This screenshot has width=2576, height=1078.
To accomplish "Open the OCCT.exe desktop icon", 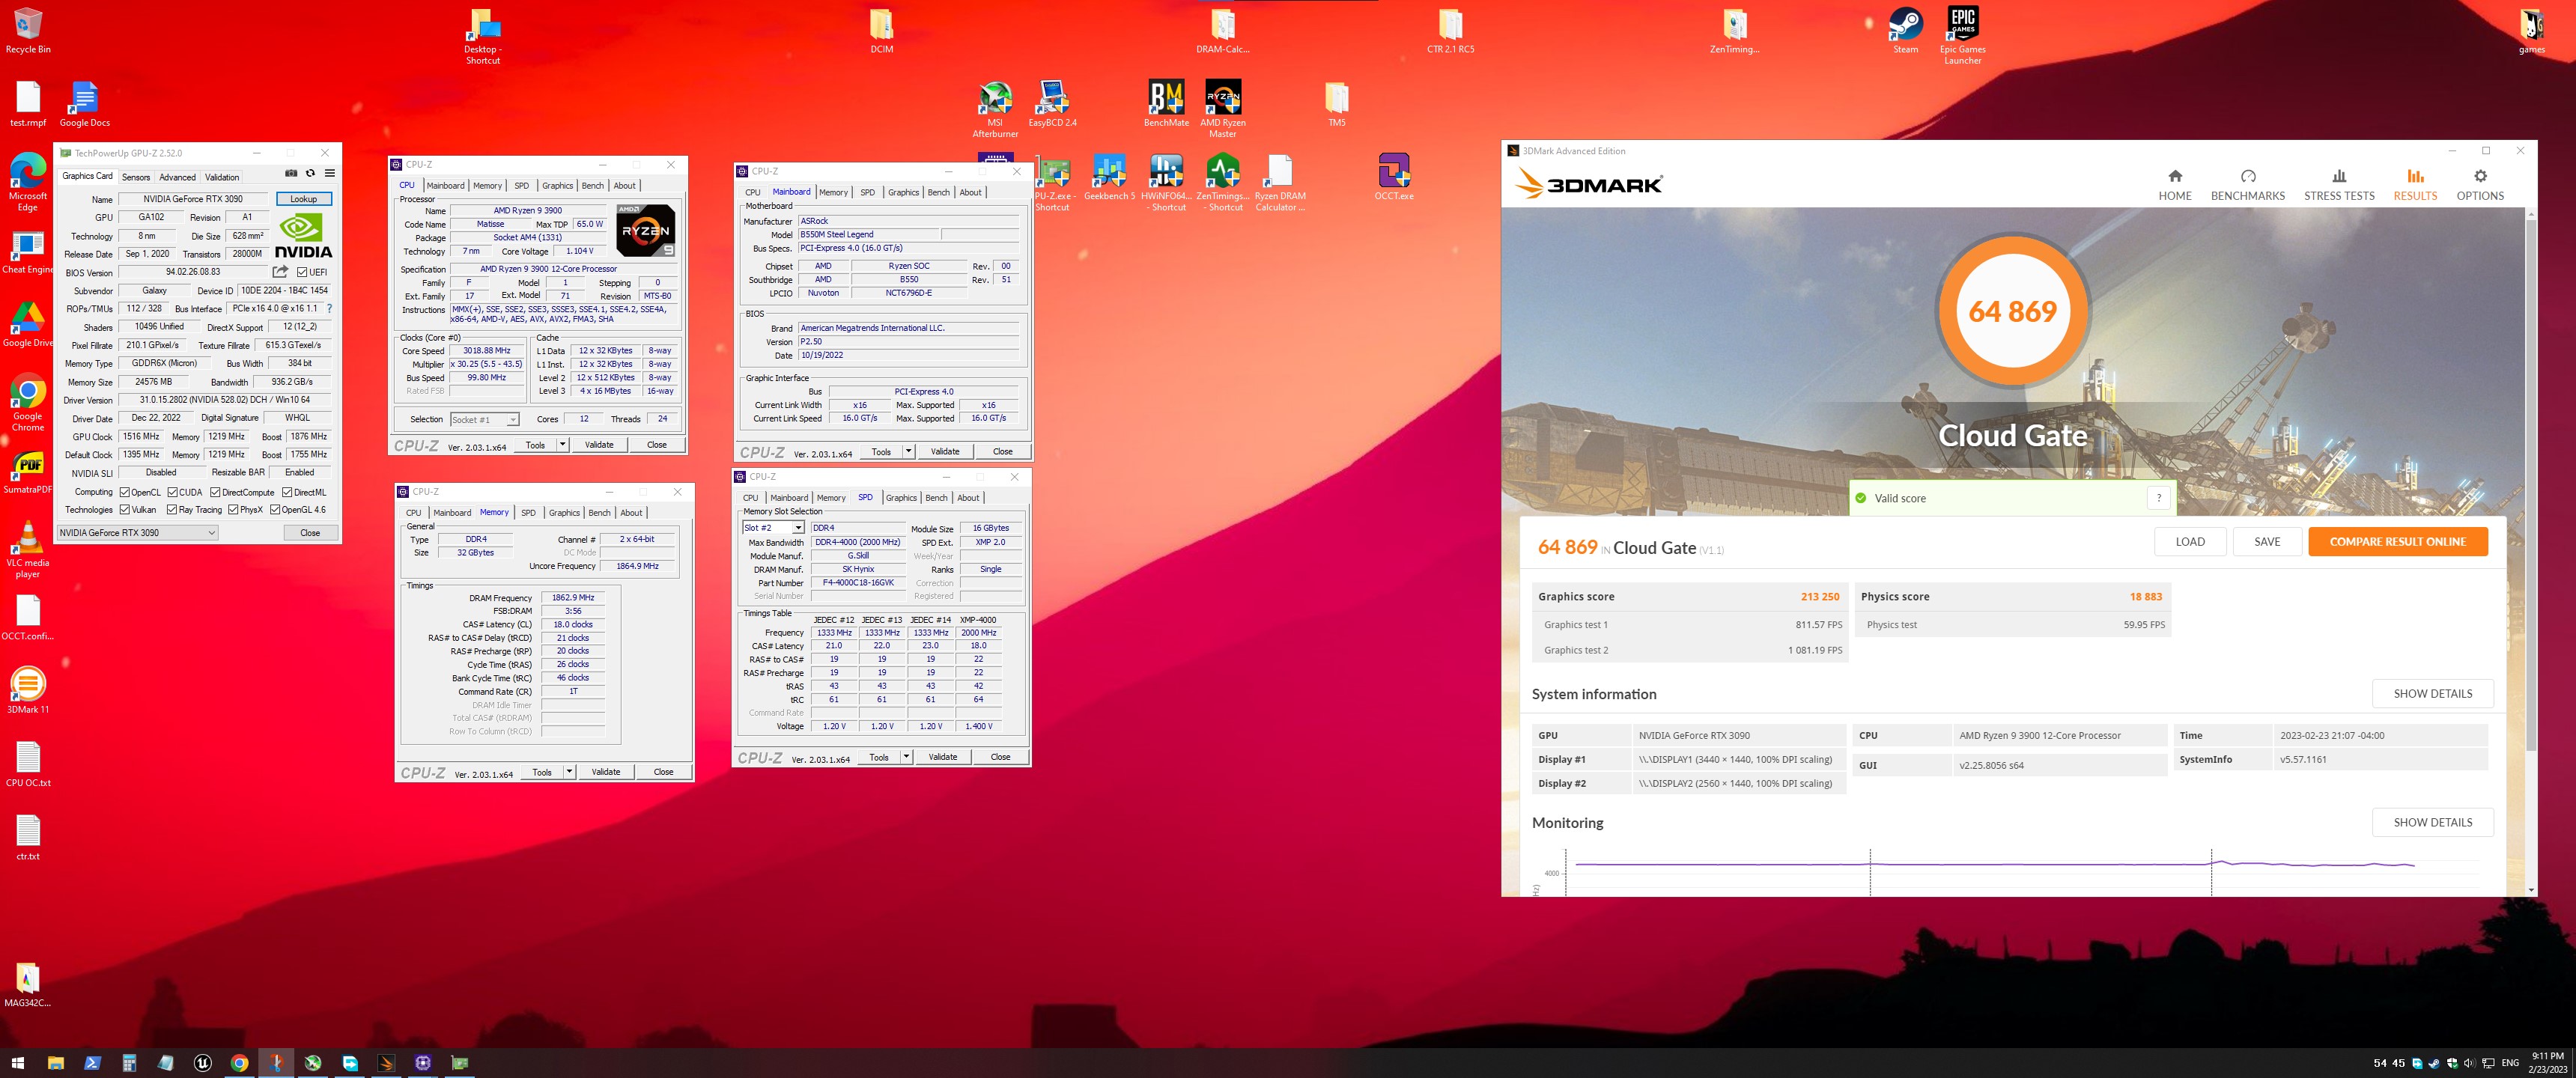I will point(1393,178).
